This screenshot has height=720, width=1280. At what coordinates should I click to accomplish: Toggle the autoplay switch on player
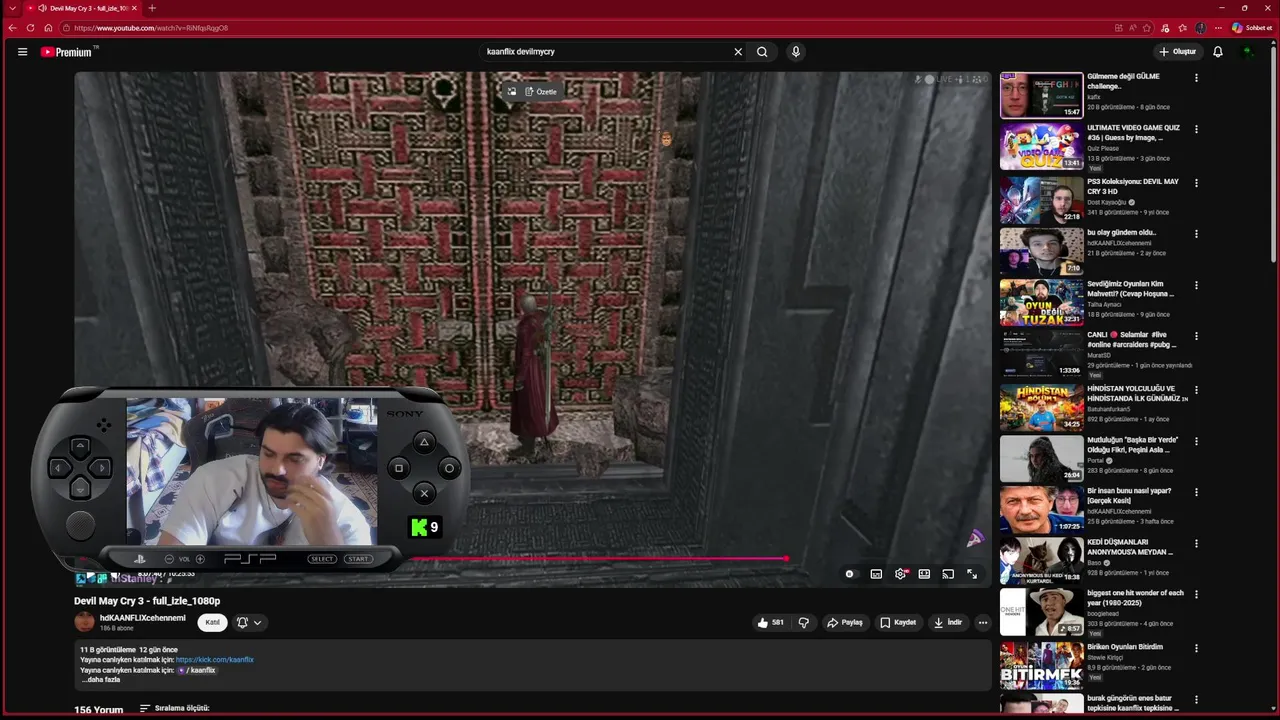click(850, 574)
